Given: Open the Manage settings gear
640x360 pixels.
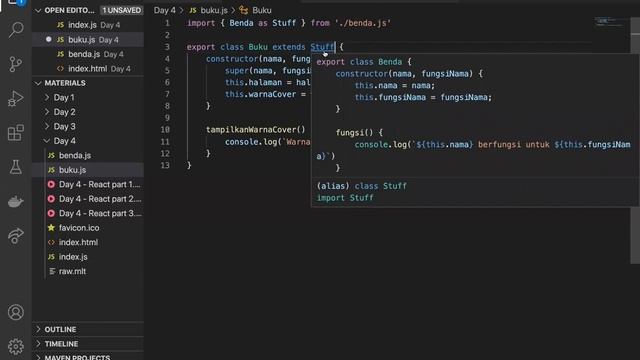Looking at the screenshot, I should [16, 347].
